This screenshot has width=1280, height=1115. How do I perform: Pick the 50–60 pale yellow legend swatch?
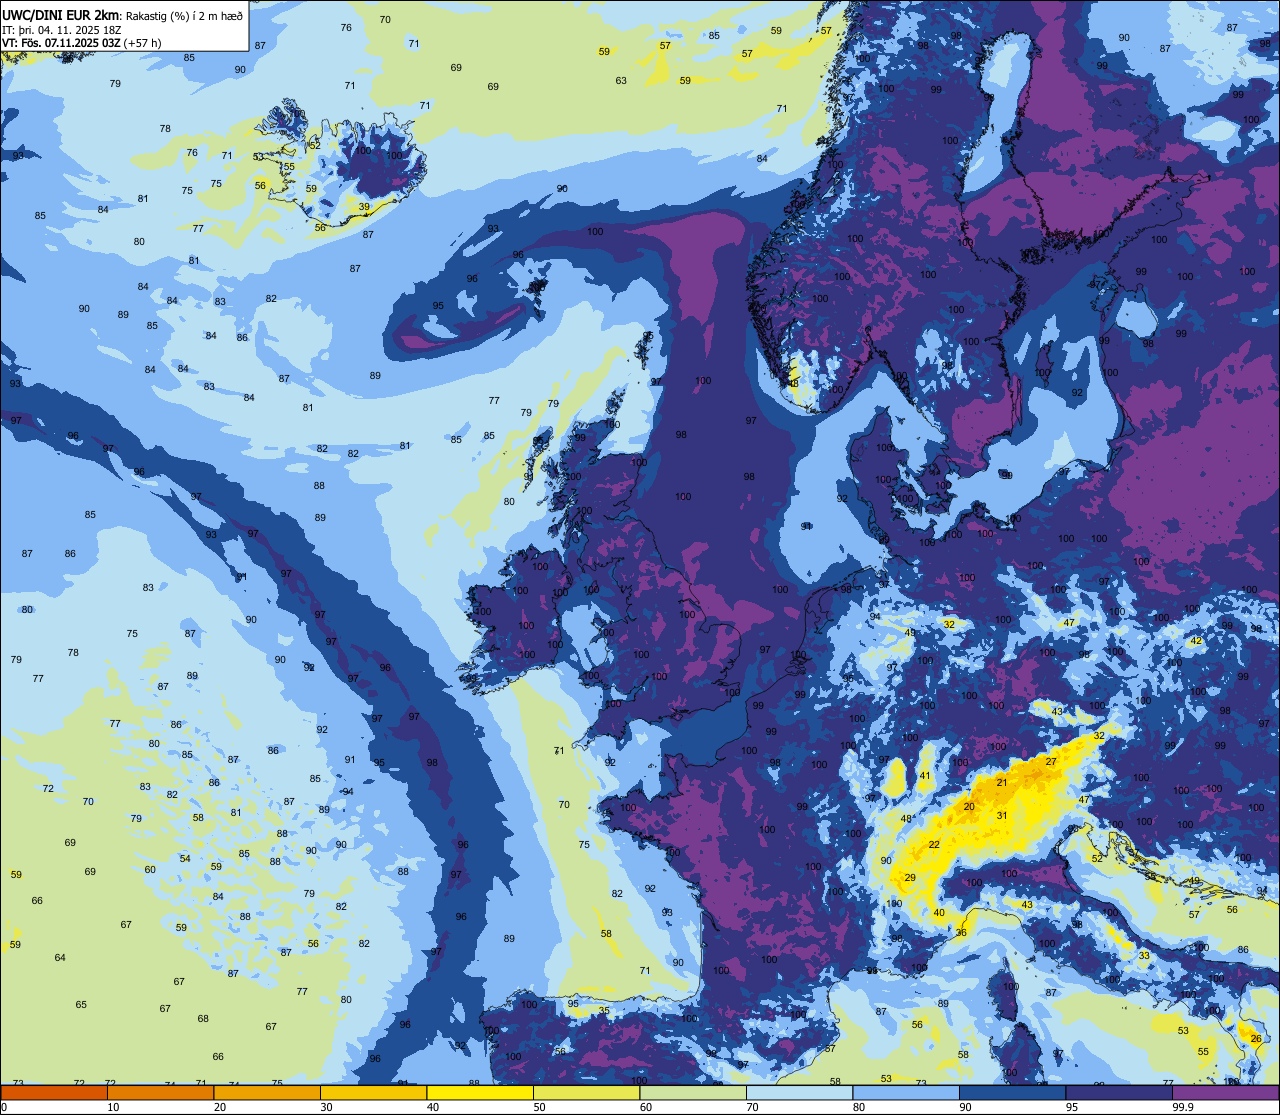coord(586,1092)
